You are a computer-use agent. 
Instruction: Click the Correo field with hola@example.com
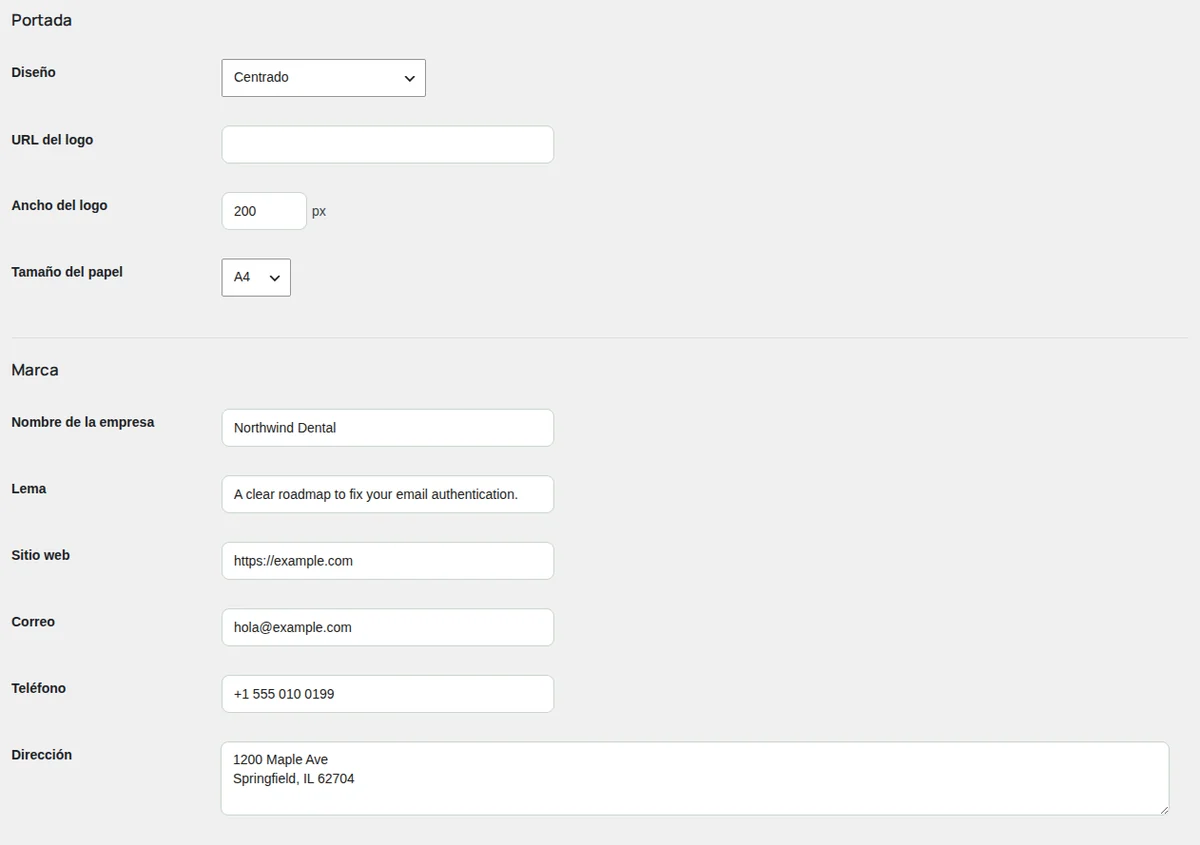pyautogui.click(x=387, y=627)
